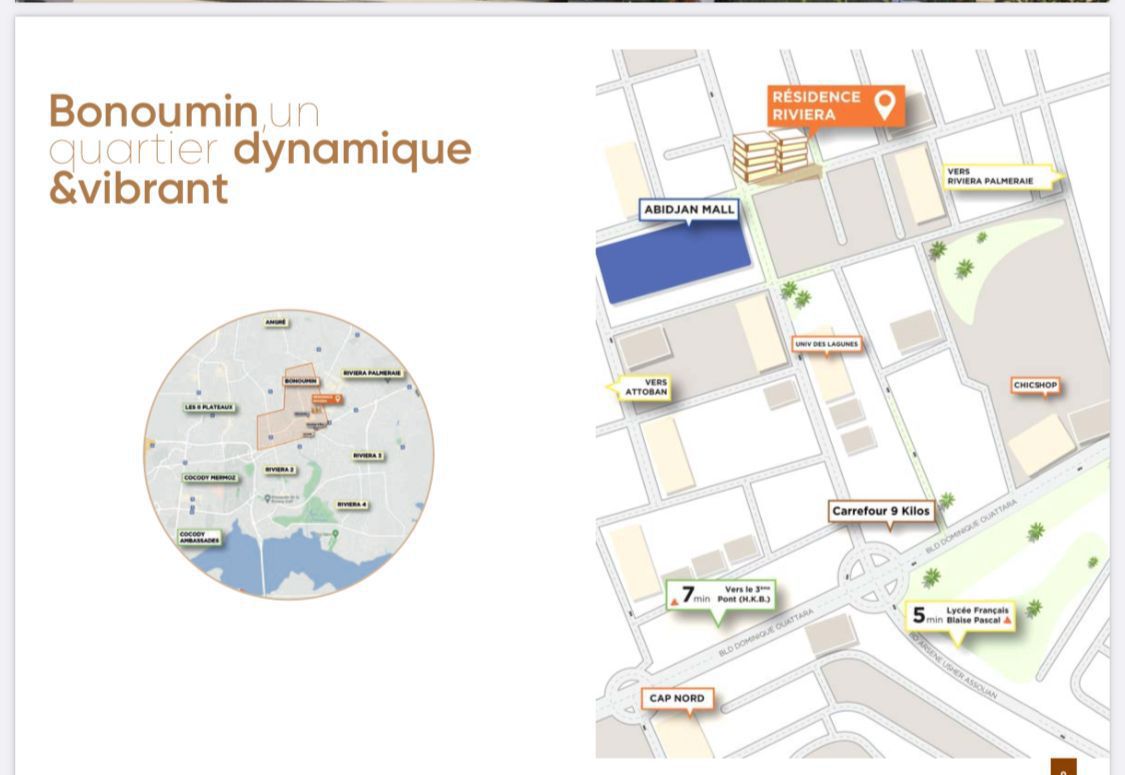Viewport: 1125px width, 775px height.
Task: Click the location pin on Résidence Riviera label
Action: click(x=884, y=104)
